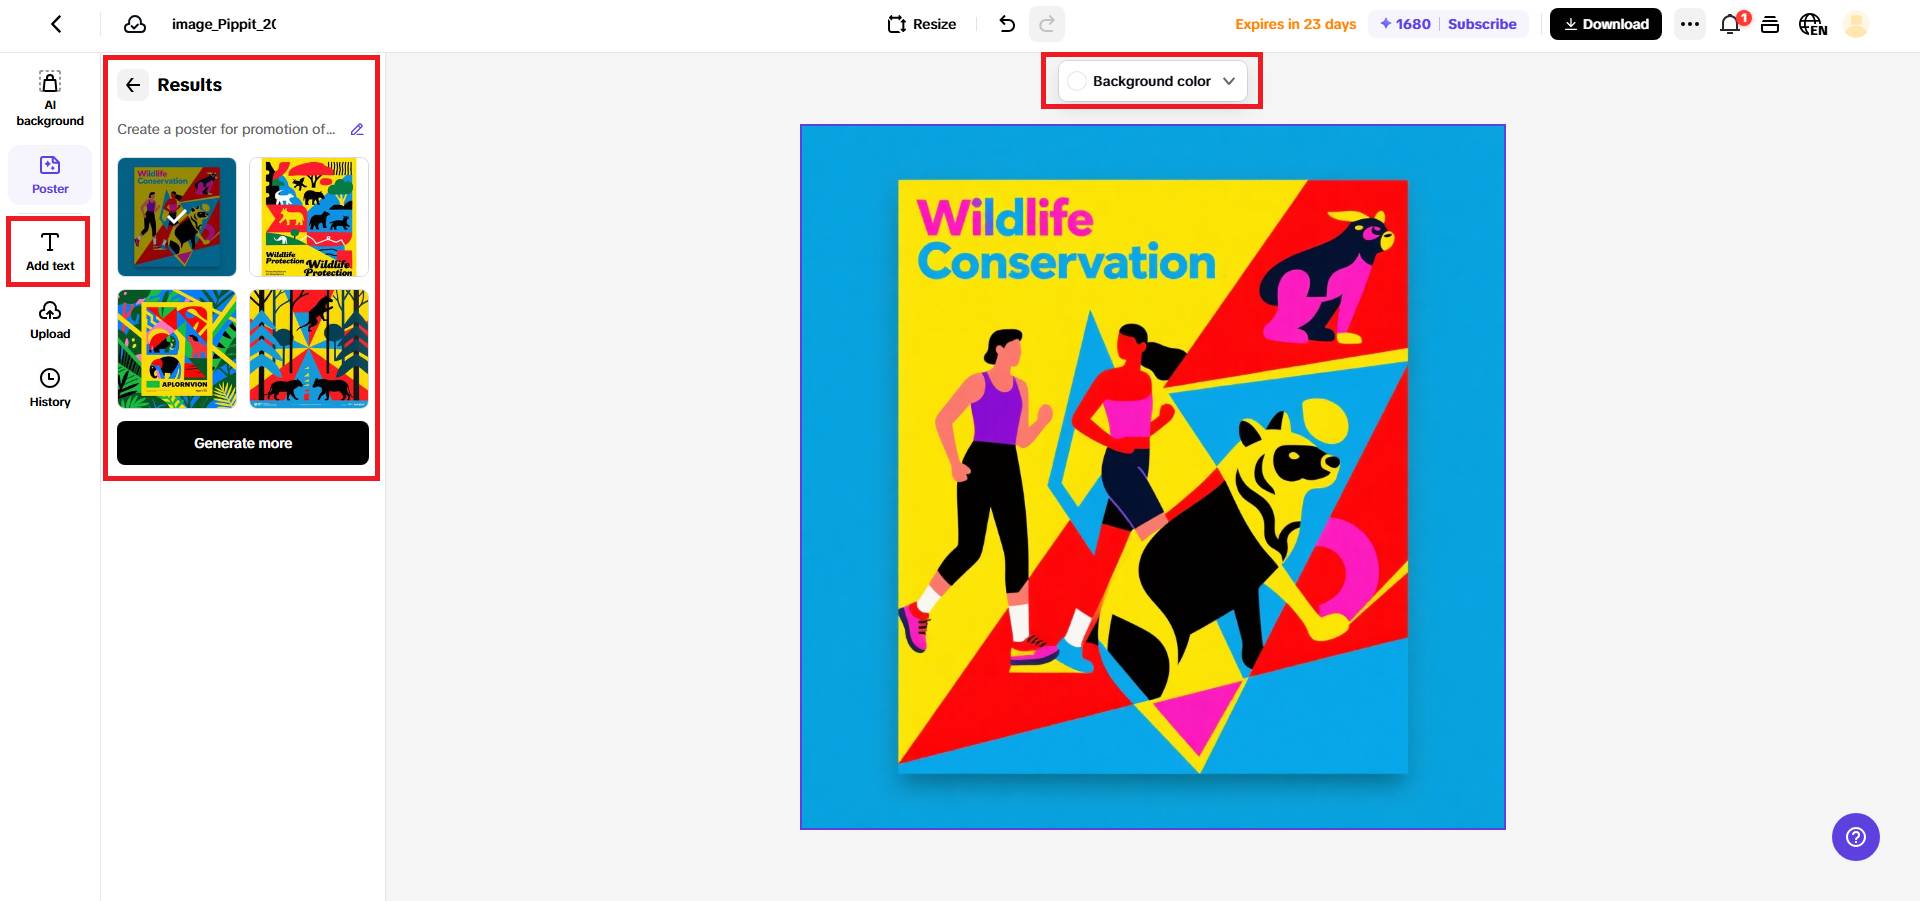Open the notifications bell
This screenshot has height=901, width=1920.
[1730, 24]
